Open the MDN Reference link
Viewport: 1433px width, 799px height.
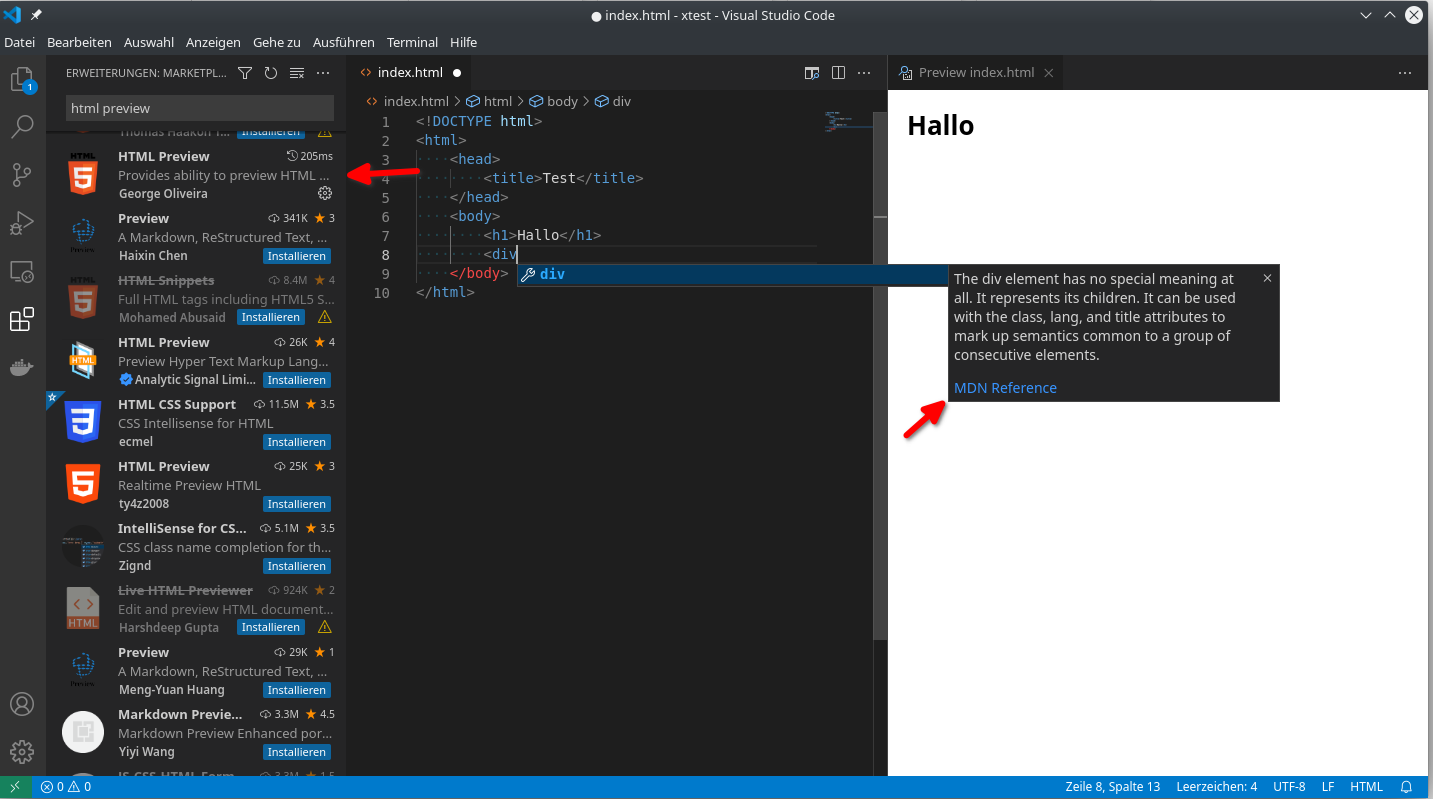pyautogui.click(x=1005, y=388)
